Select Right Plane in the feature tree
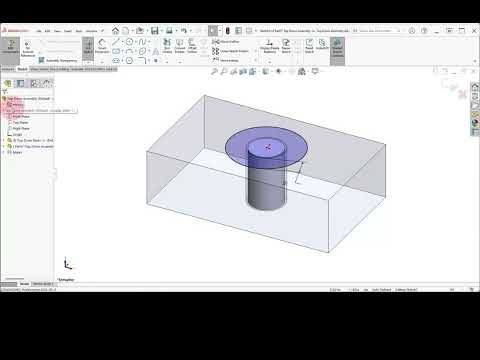This screenshot has width=480, height=360. [x=19, y=128]
